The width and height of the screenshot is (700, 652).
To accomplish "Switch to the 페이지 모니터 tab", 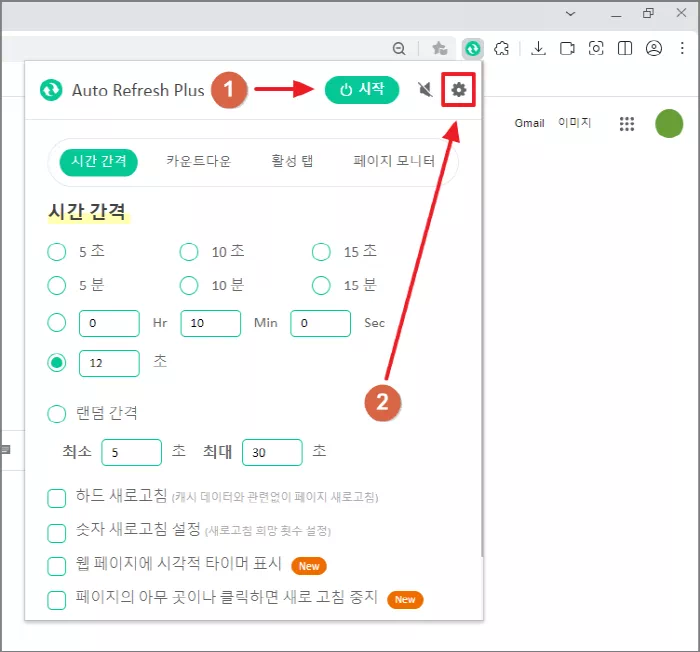I will click(x=394, y=161).
